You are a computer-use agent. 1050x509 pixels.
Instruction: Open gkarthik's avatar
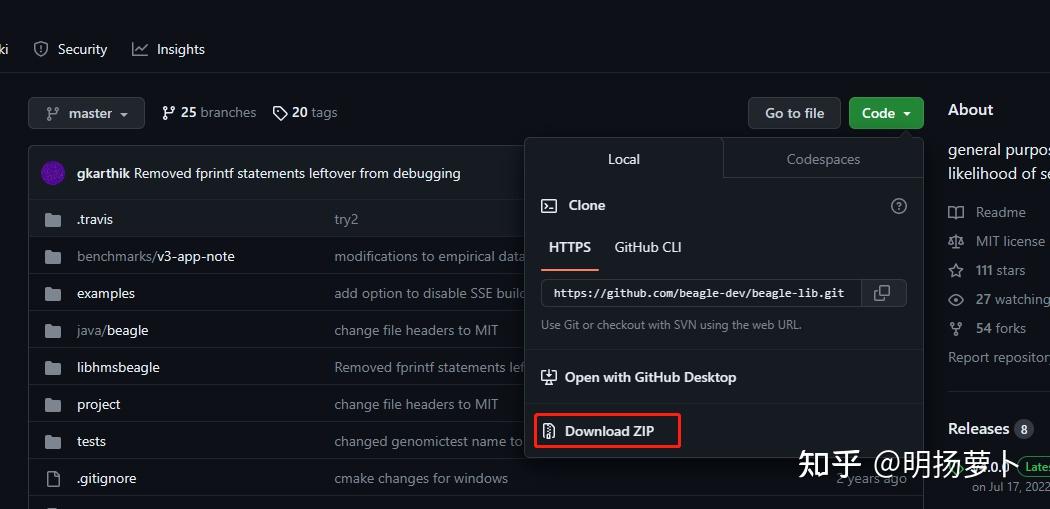pos(53,173)
